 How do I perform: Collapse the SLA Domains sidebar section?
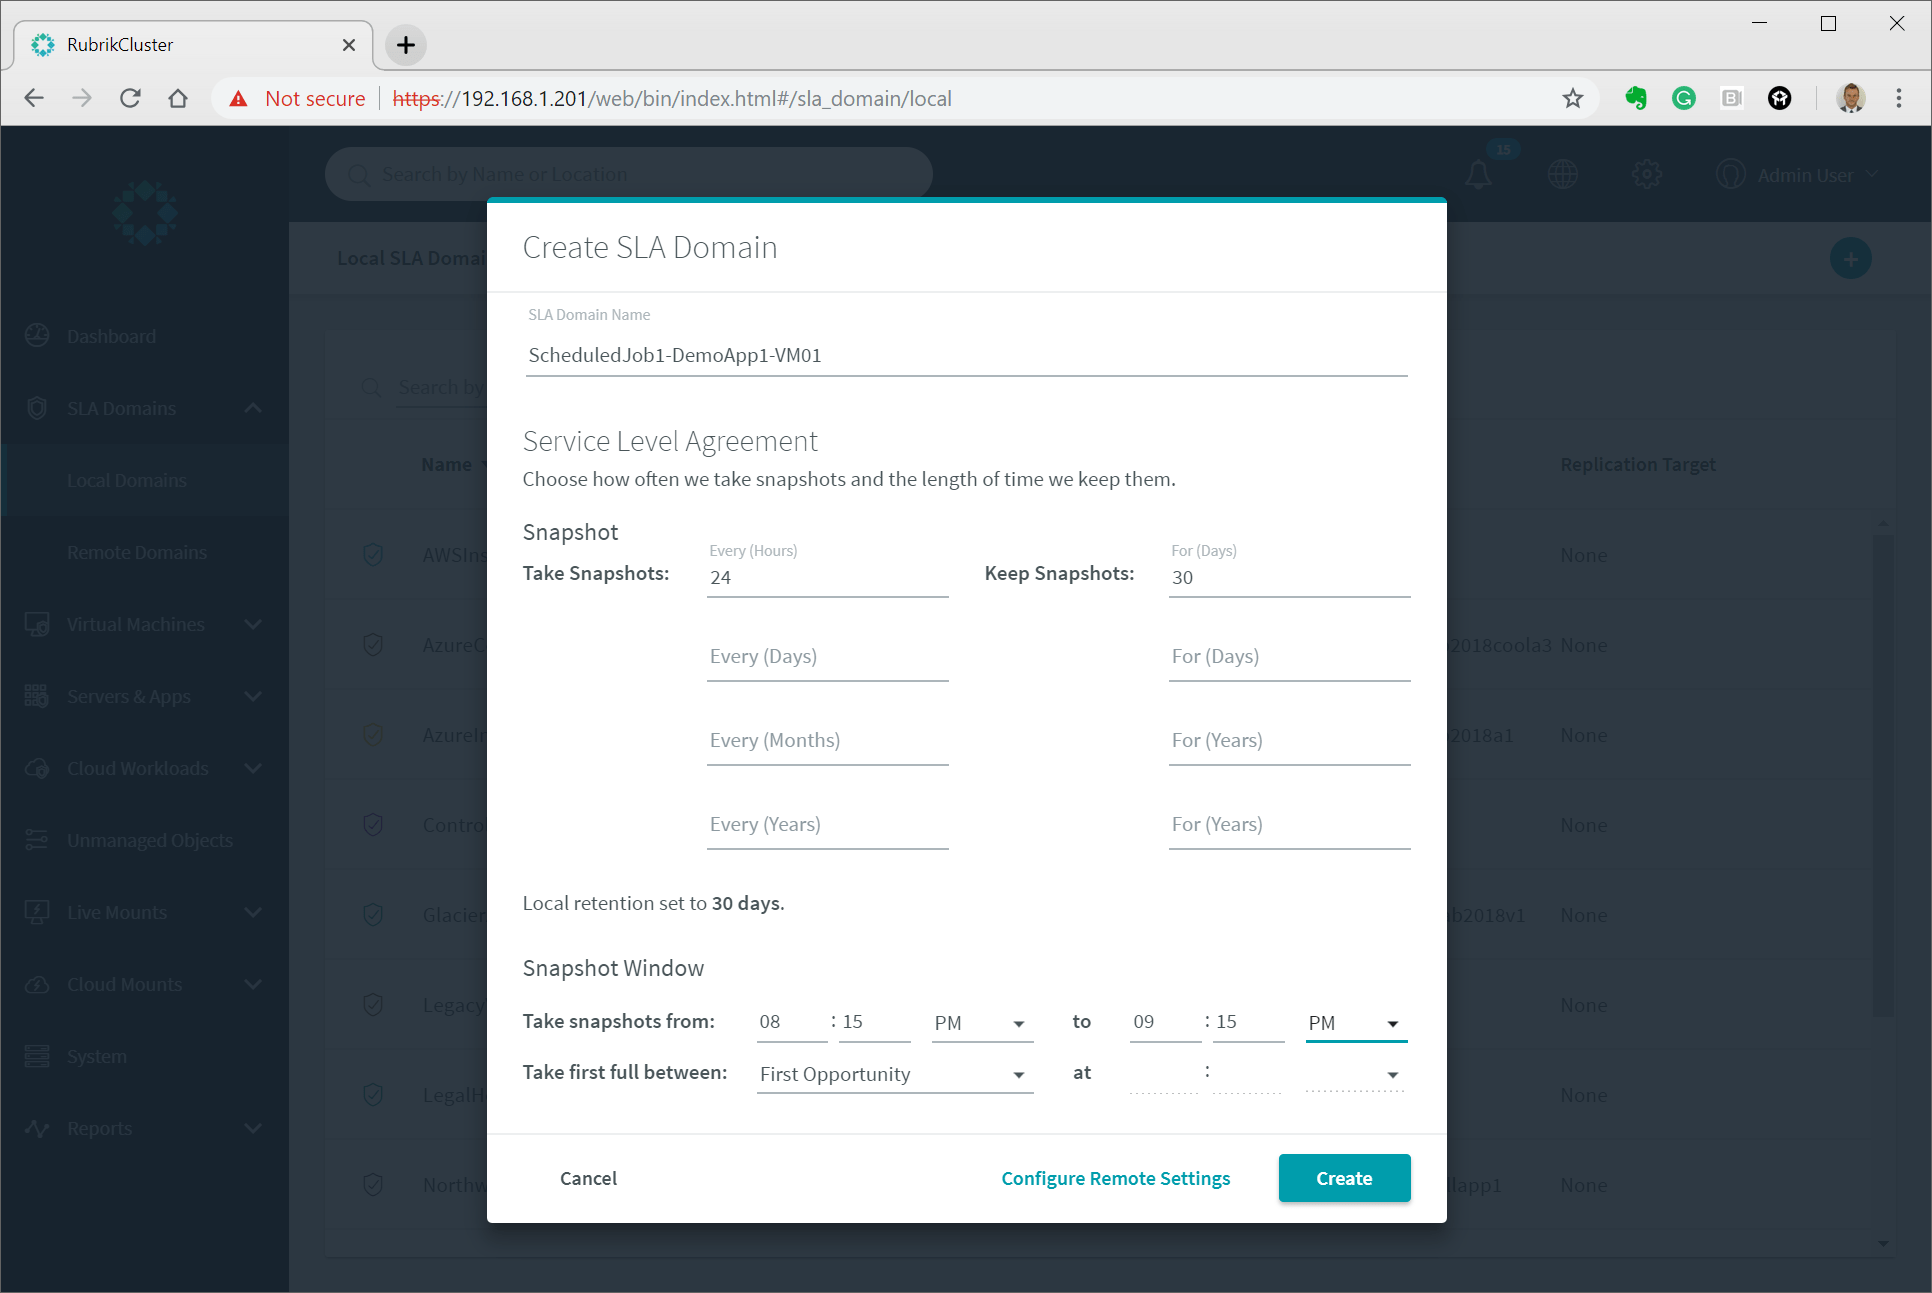coord(253,408)
